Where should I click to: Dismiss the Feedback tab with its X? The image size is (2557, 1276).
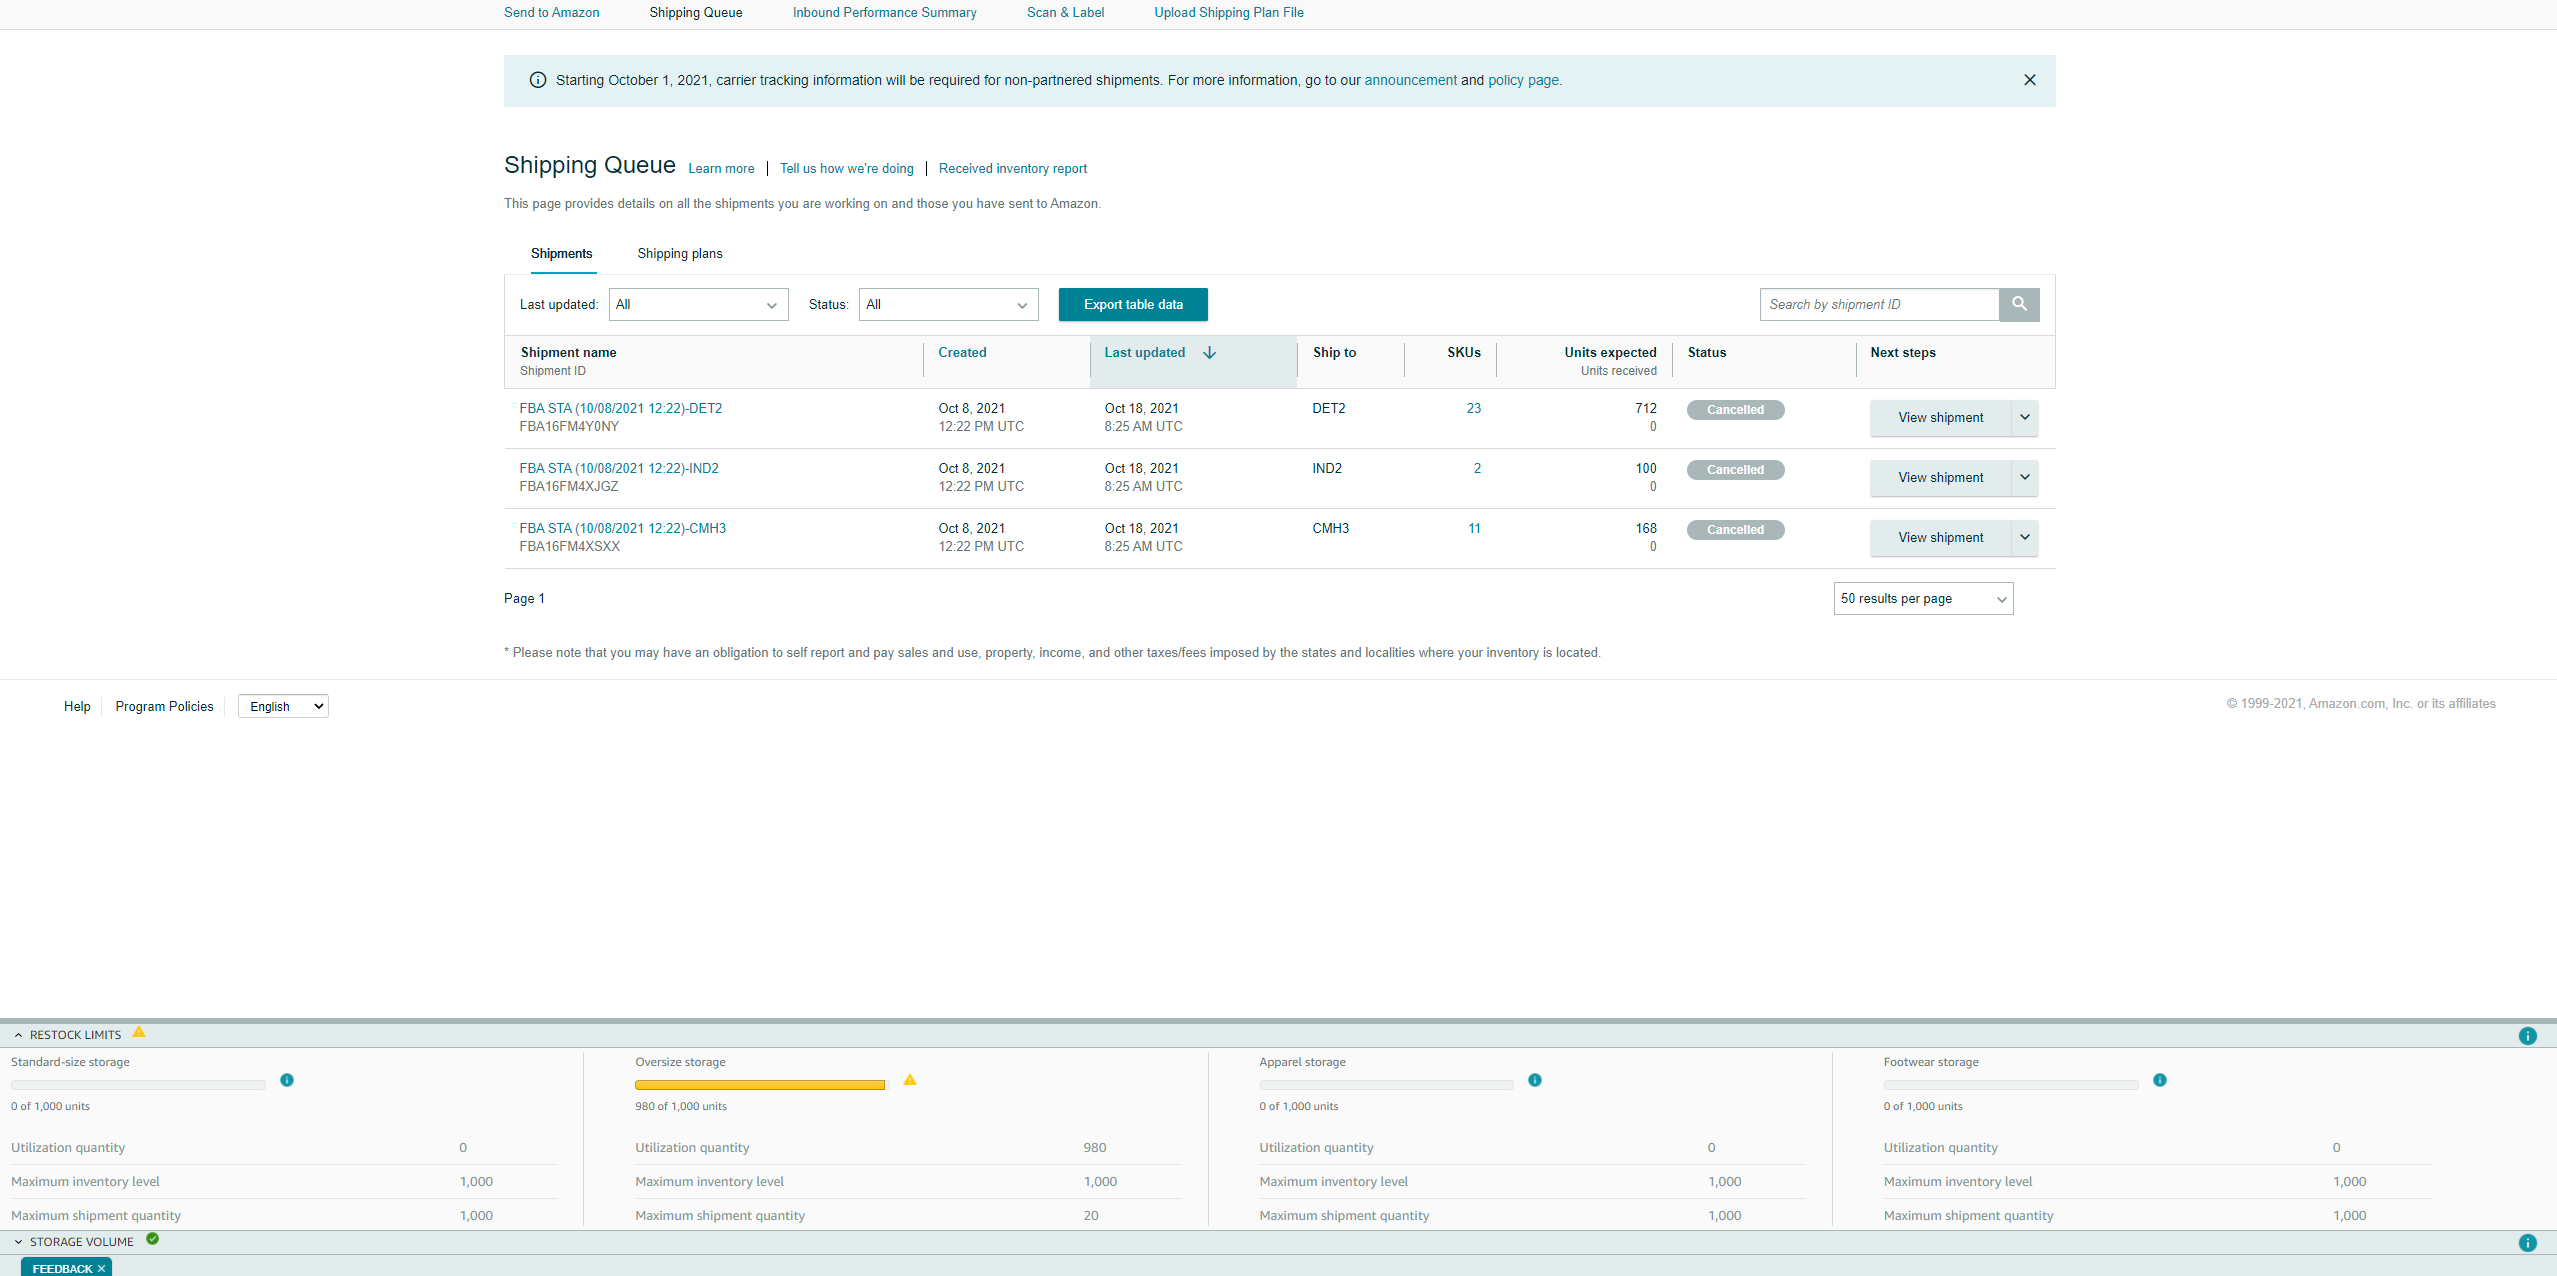click(101, 1268)
